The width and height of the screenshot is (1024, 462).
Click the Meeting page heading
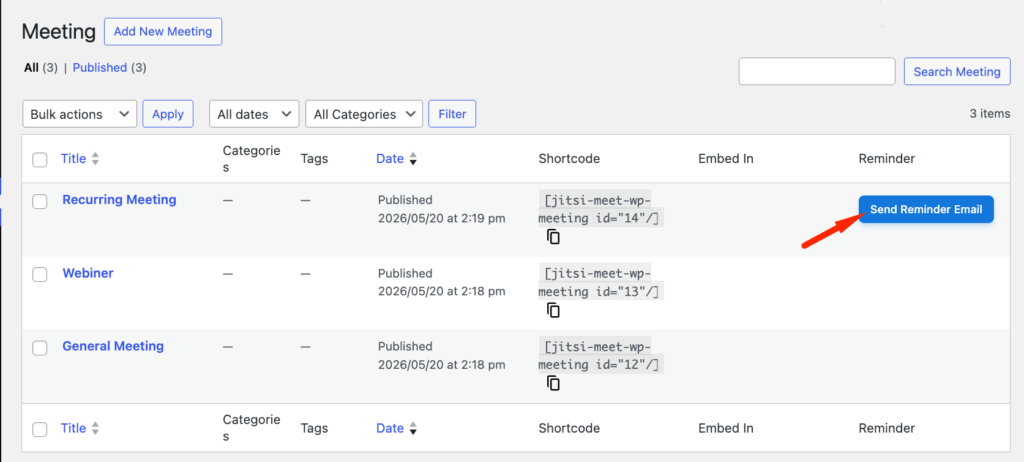pos(59,31)
